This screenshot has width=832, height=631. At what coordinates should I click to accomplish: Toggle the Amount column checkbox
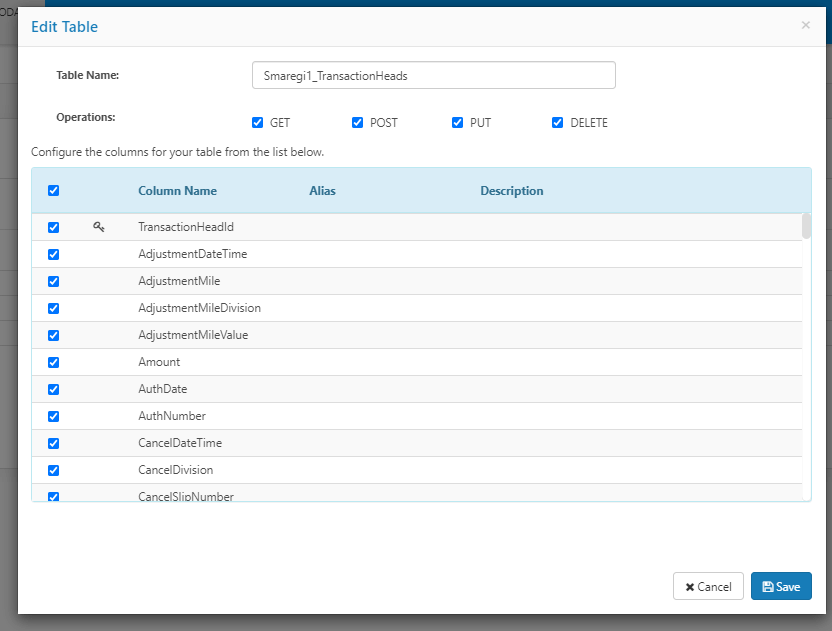(x=54, y=363)
